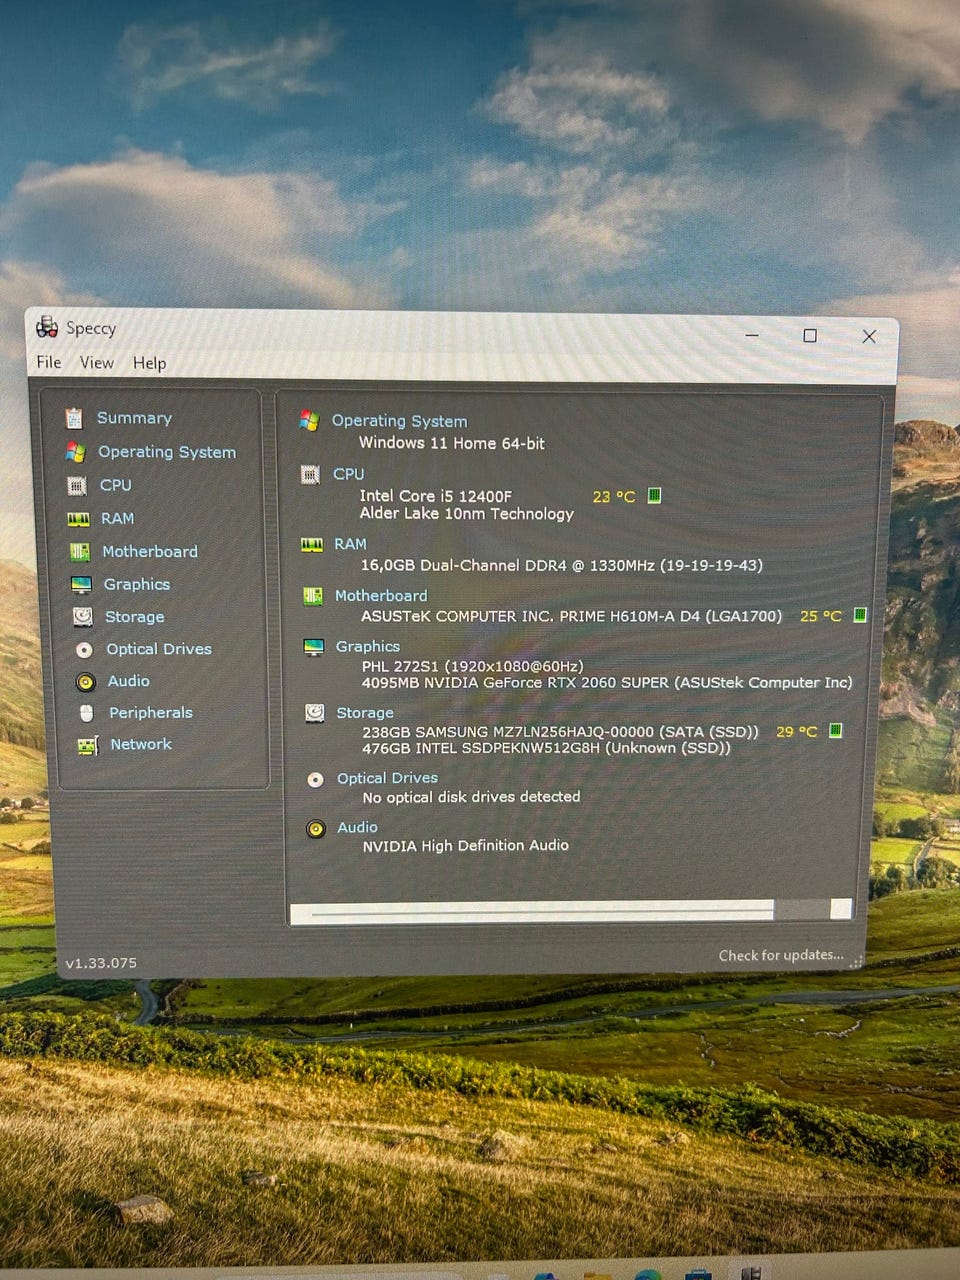Image resolution: width=960 pixels, height=1280 pixels.
Task: Select the Optical Drives disc sidebar icon
Action: tap(84, 650)
